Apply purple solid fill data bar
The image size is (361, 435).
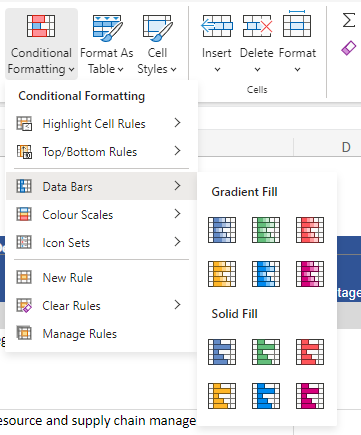(x=310, y=396)
